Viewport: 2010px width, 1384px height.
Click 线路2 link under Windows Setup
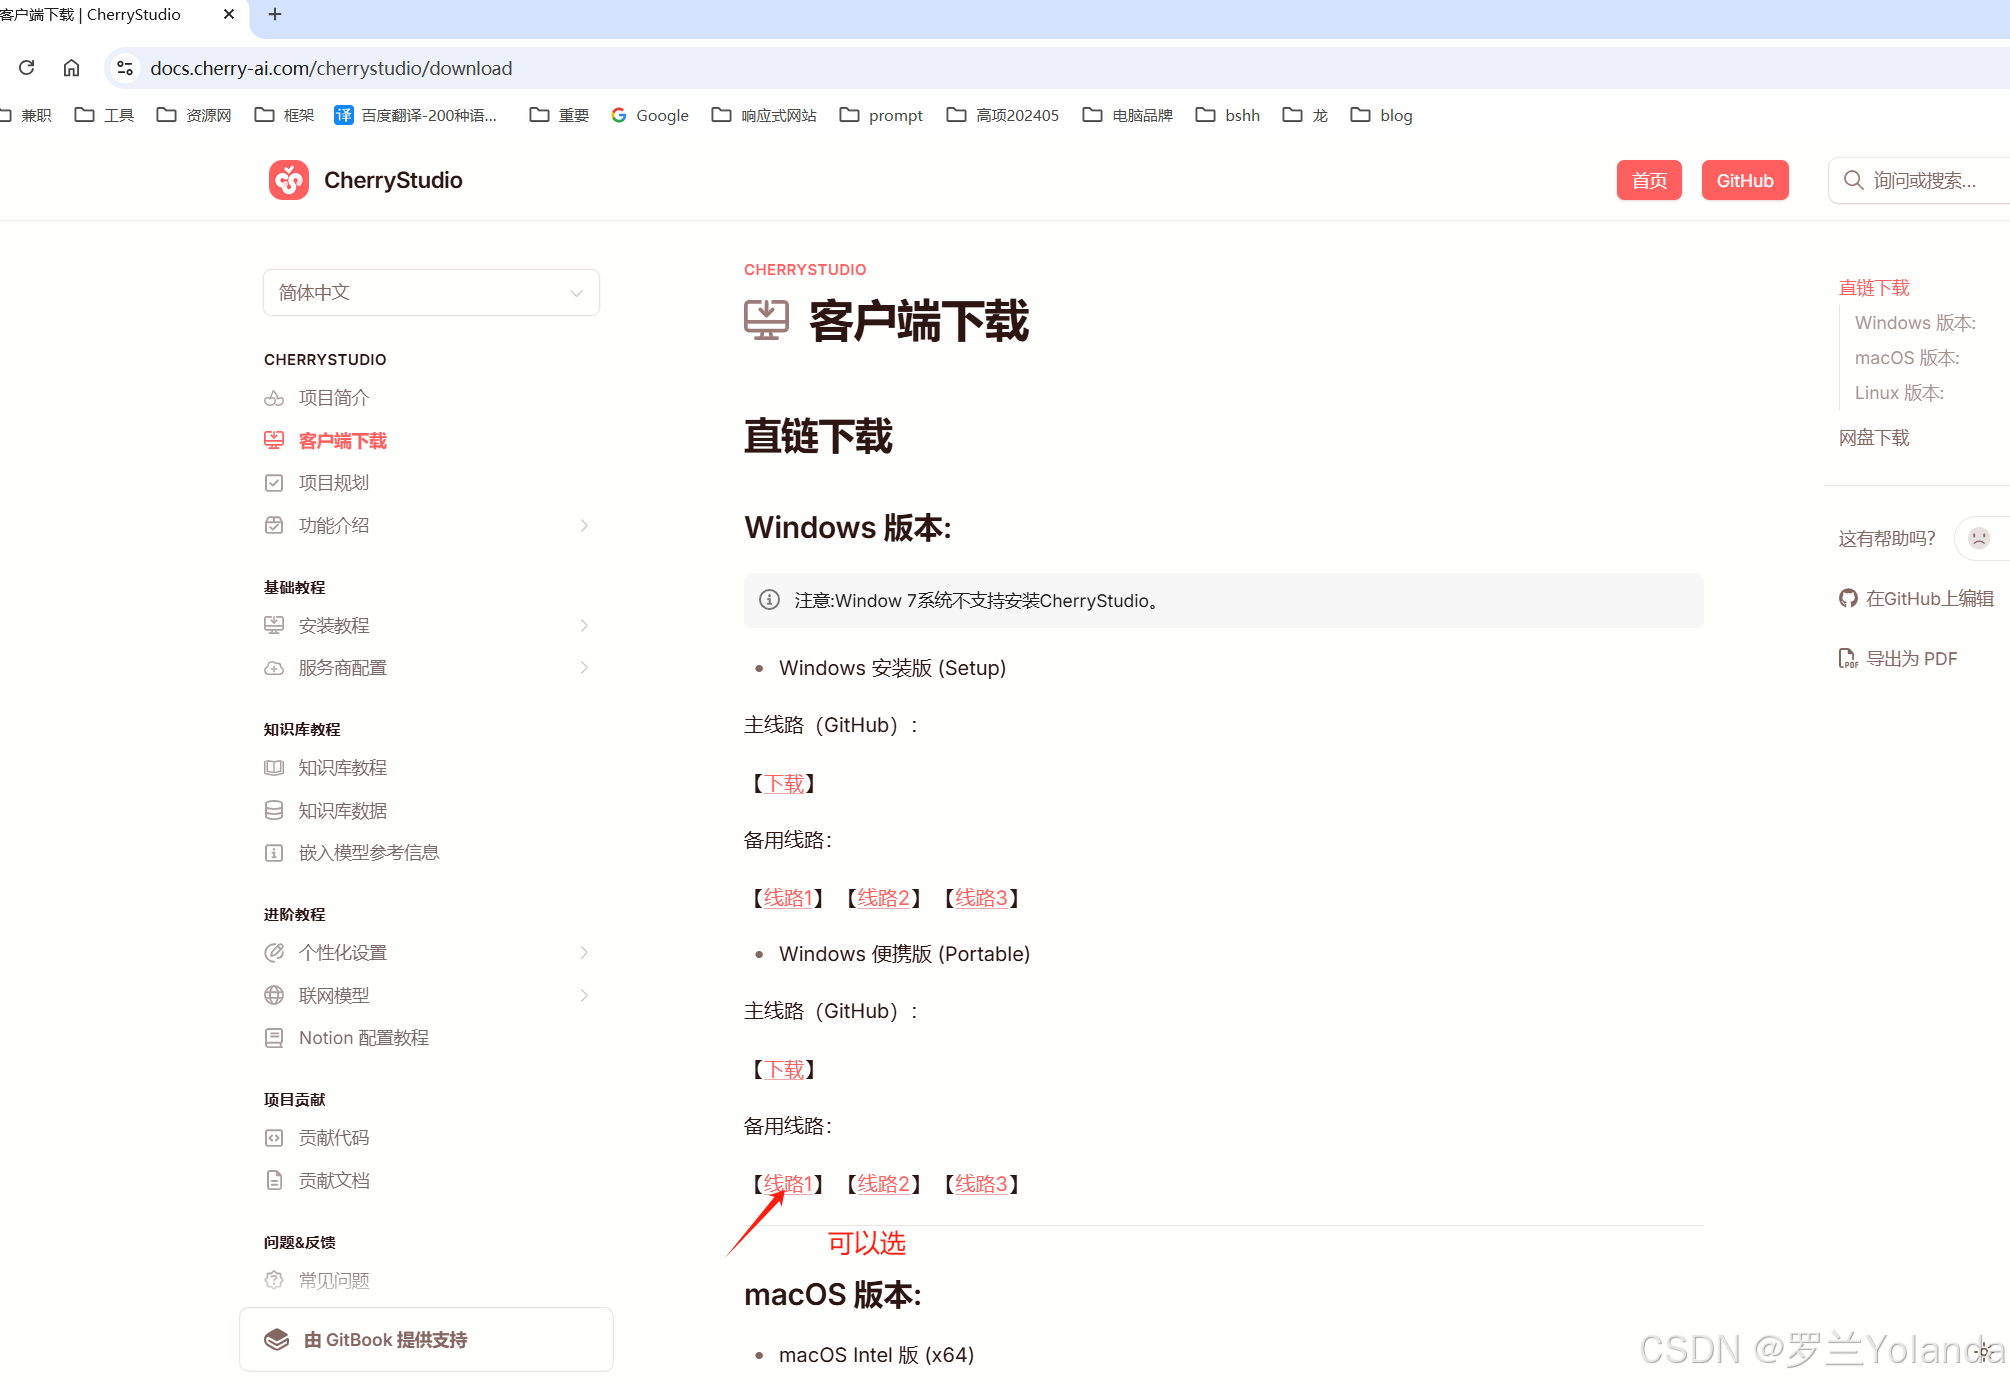pos(883,898)
